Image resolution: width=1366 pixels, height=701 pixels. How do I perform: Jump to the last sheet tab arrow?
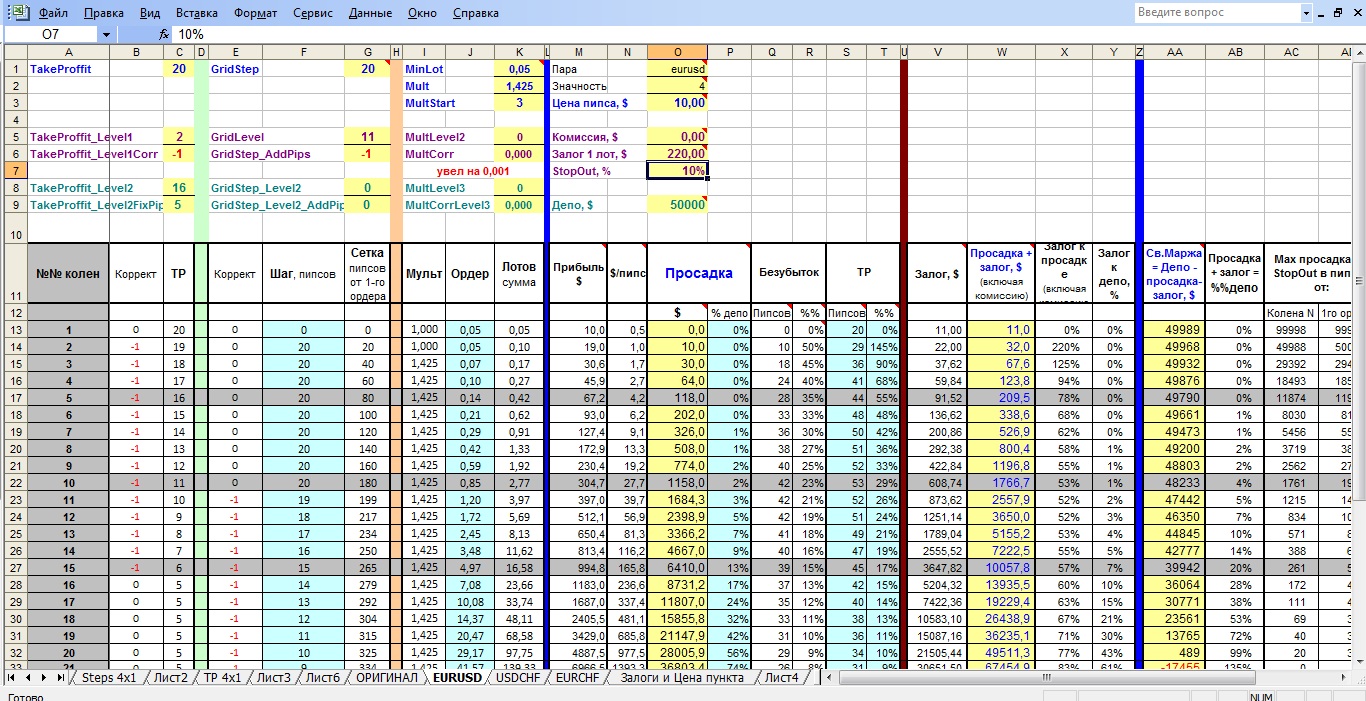pos(60,678)
